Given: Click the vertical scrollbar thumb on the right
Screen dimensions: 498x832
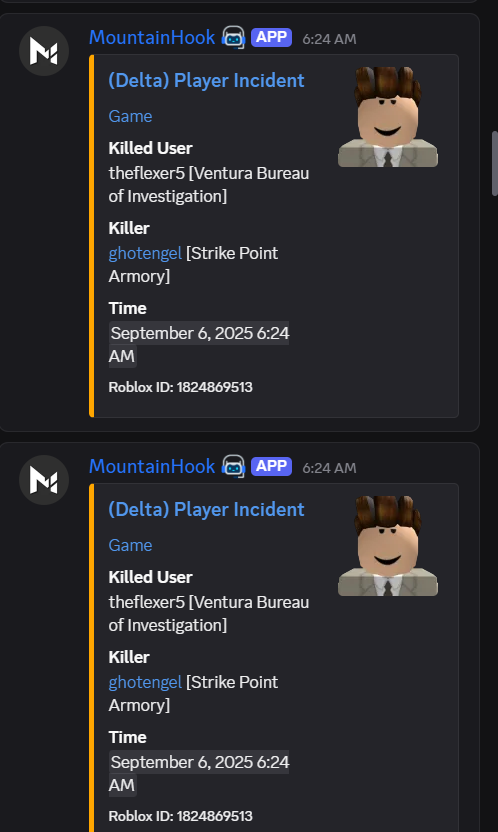Looking at the screenshot, I should [495, 163].
